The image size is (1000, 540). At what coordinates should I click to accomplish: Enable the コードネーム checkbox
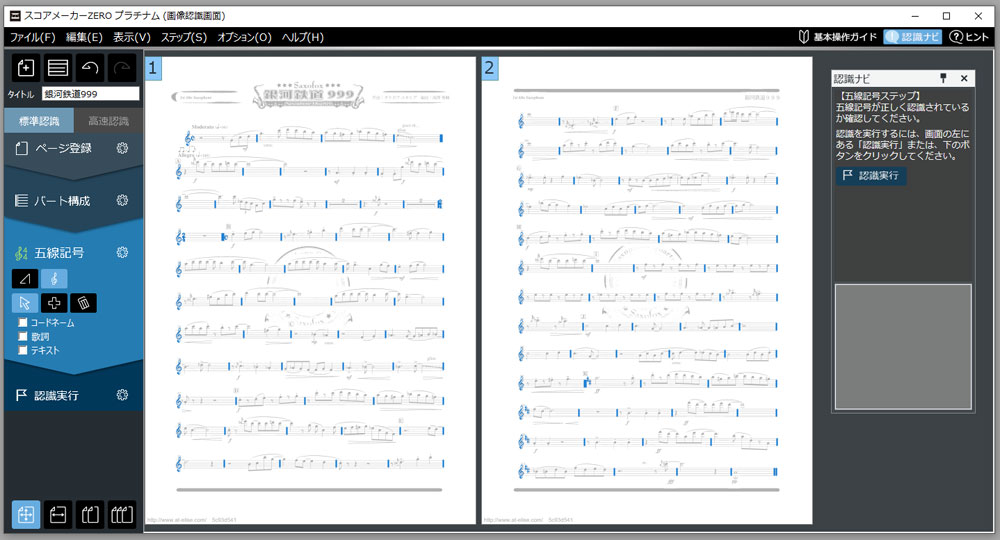pyautogui.click(x=23, y=323)
